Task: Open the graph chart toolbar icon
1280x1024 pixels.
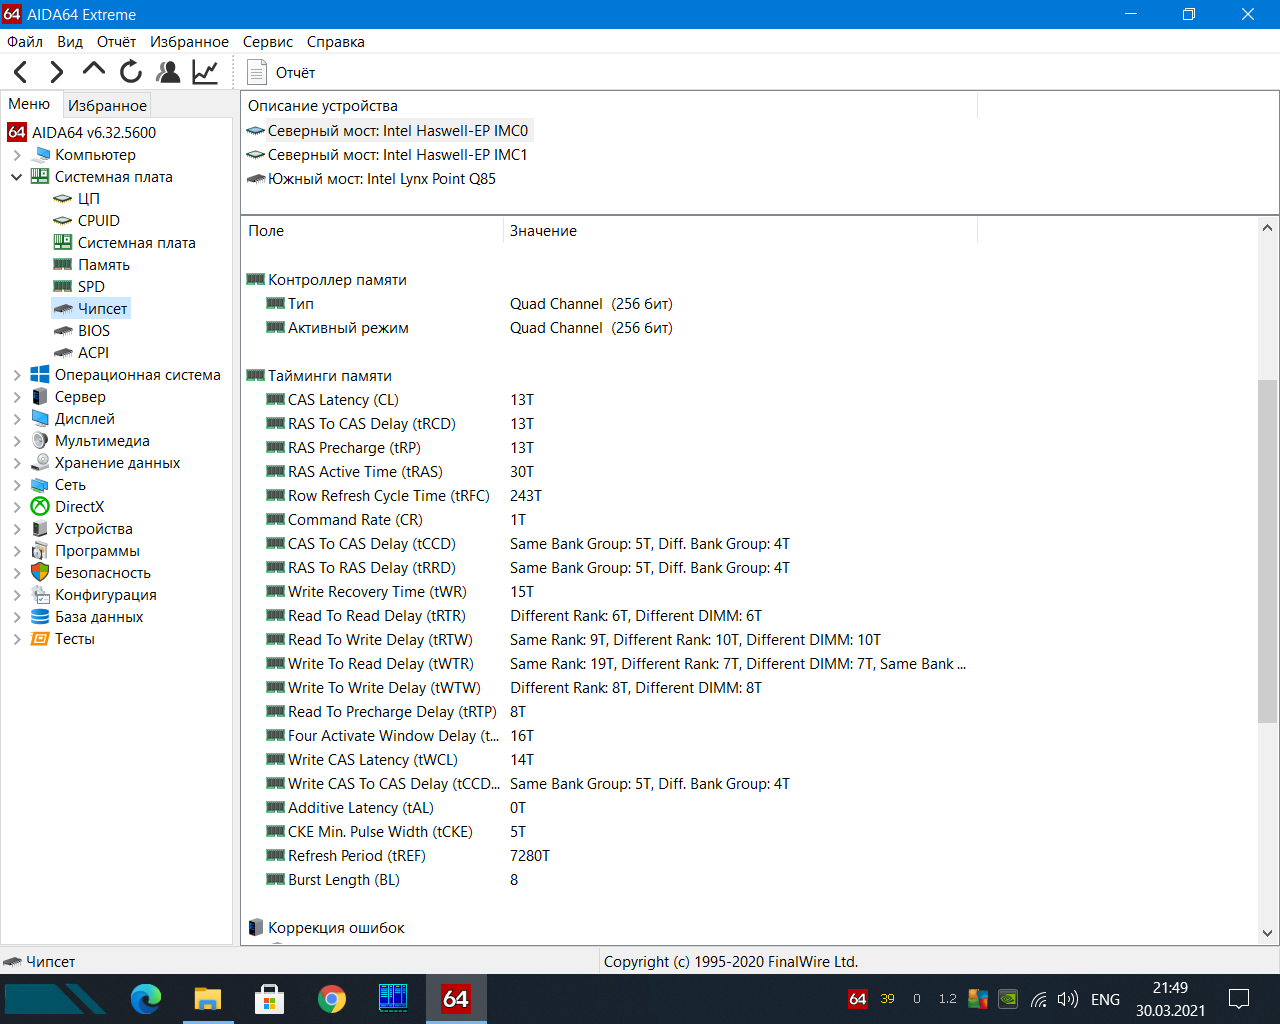Action: pyautogui.click(x=205, y=72)
